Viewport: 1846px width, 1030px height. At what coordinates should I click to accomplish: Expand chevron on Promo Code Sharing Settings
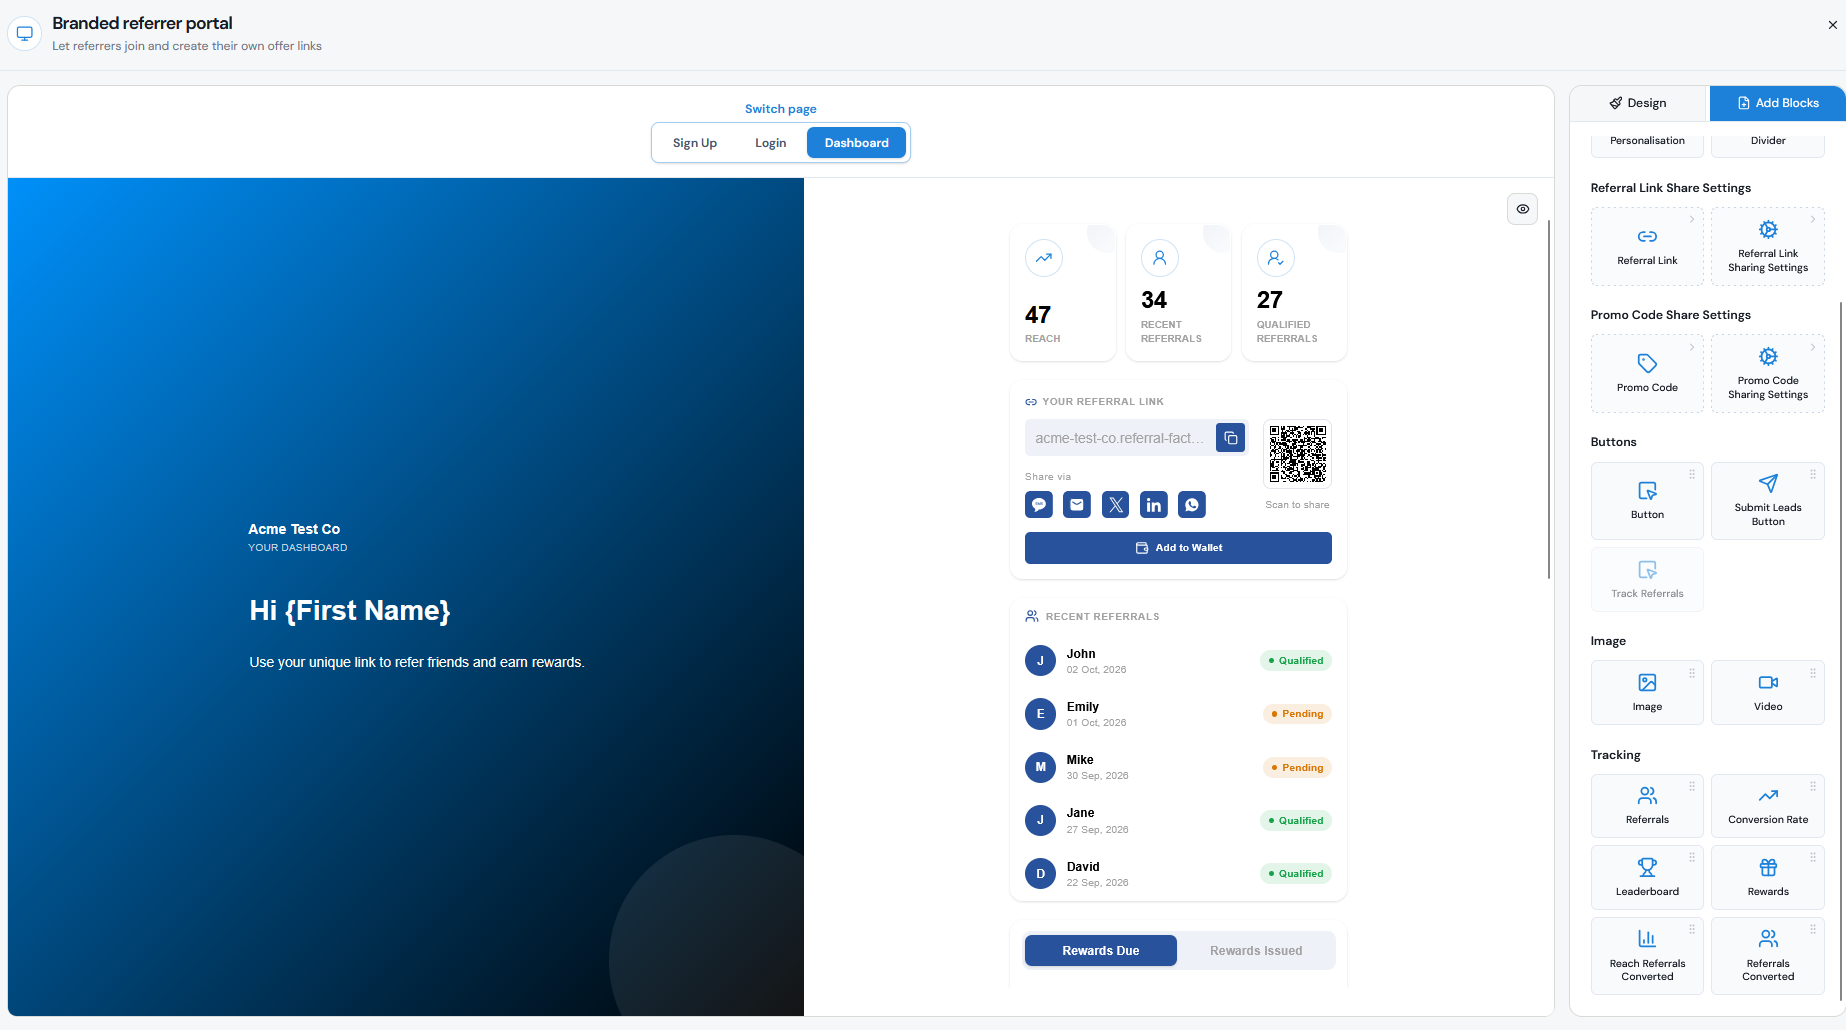(1813, 347)
